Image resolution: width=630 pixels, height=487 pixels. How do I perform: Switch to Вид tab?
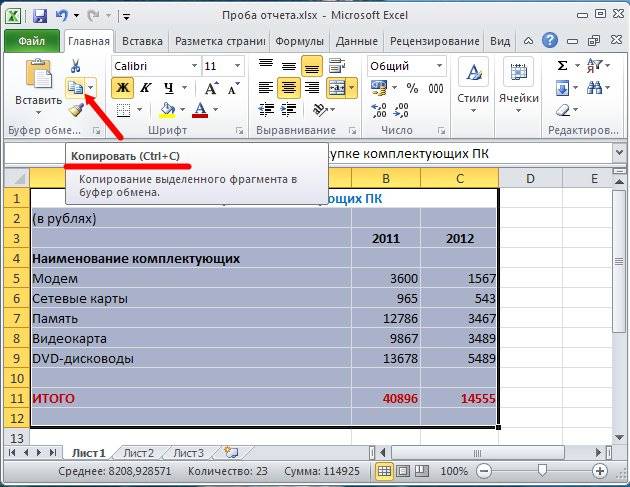click(x=500, y=41)
